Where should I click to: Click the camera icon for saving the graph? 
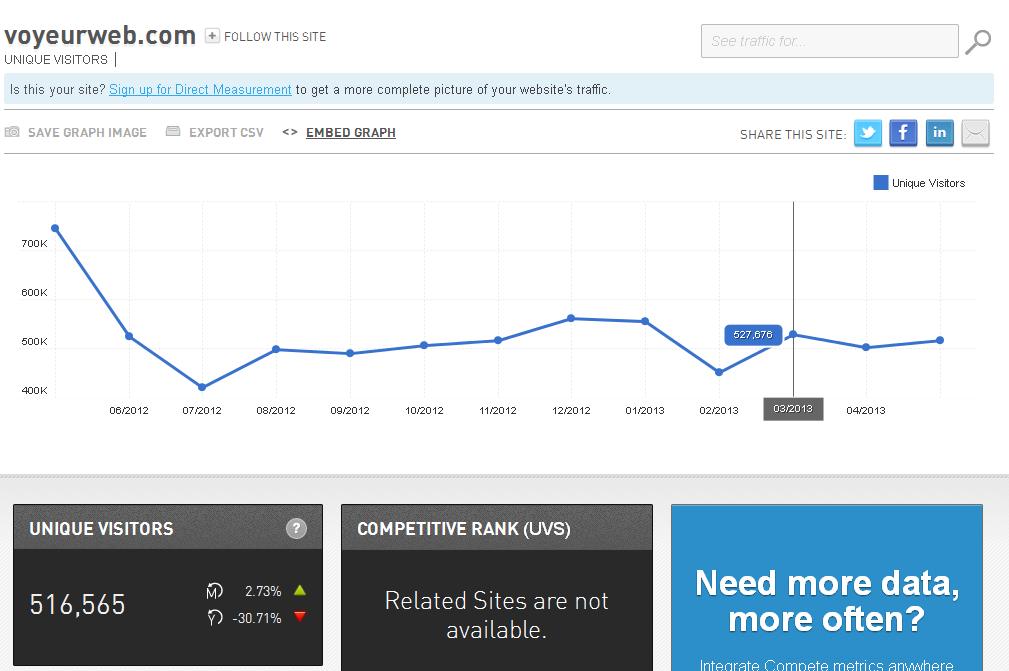(x=12, y=132)
